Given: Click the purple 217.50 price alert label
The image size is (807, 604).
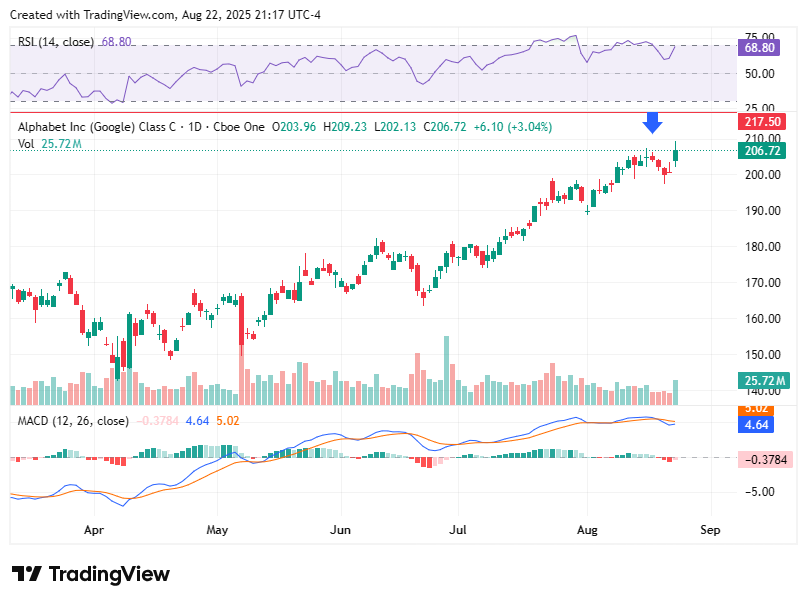Looking at the screenshot, I should tap(760, 122).
